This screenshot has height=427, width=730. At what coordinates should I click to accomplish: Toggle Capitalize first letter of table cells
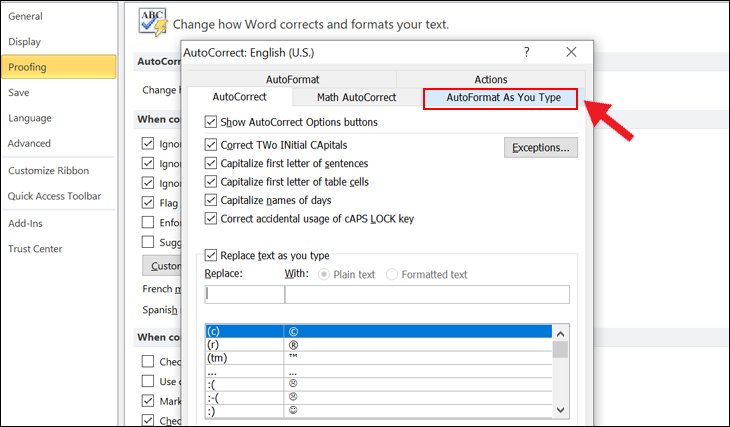211,182
